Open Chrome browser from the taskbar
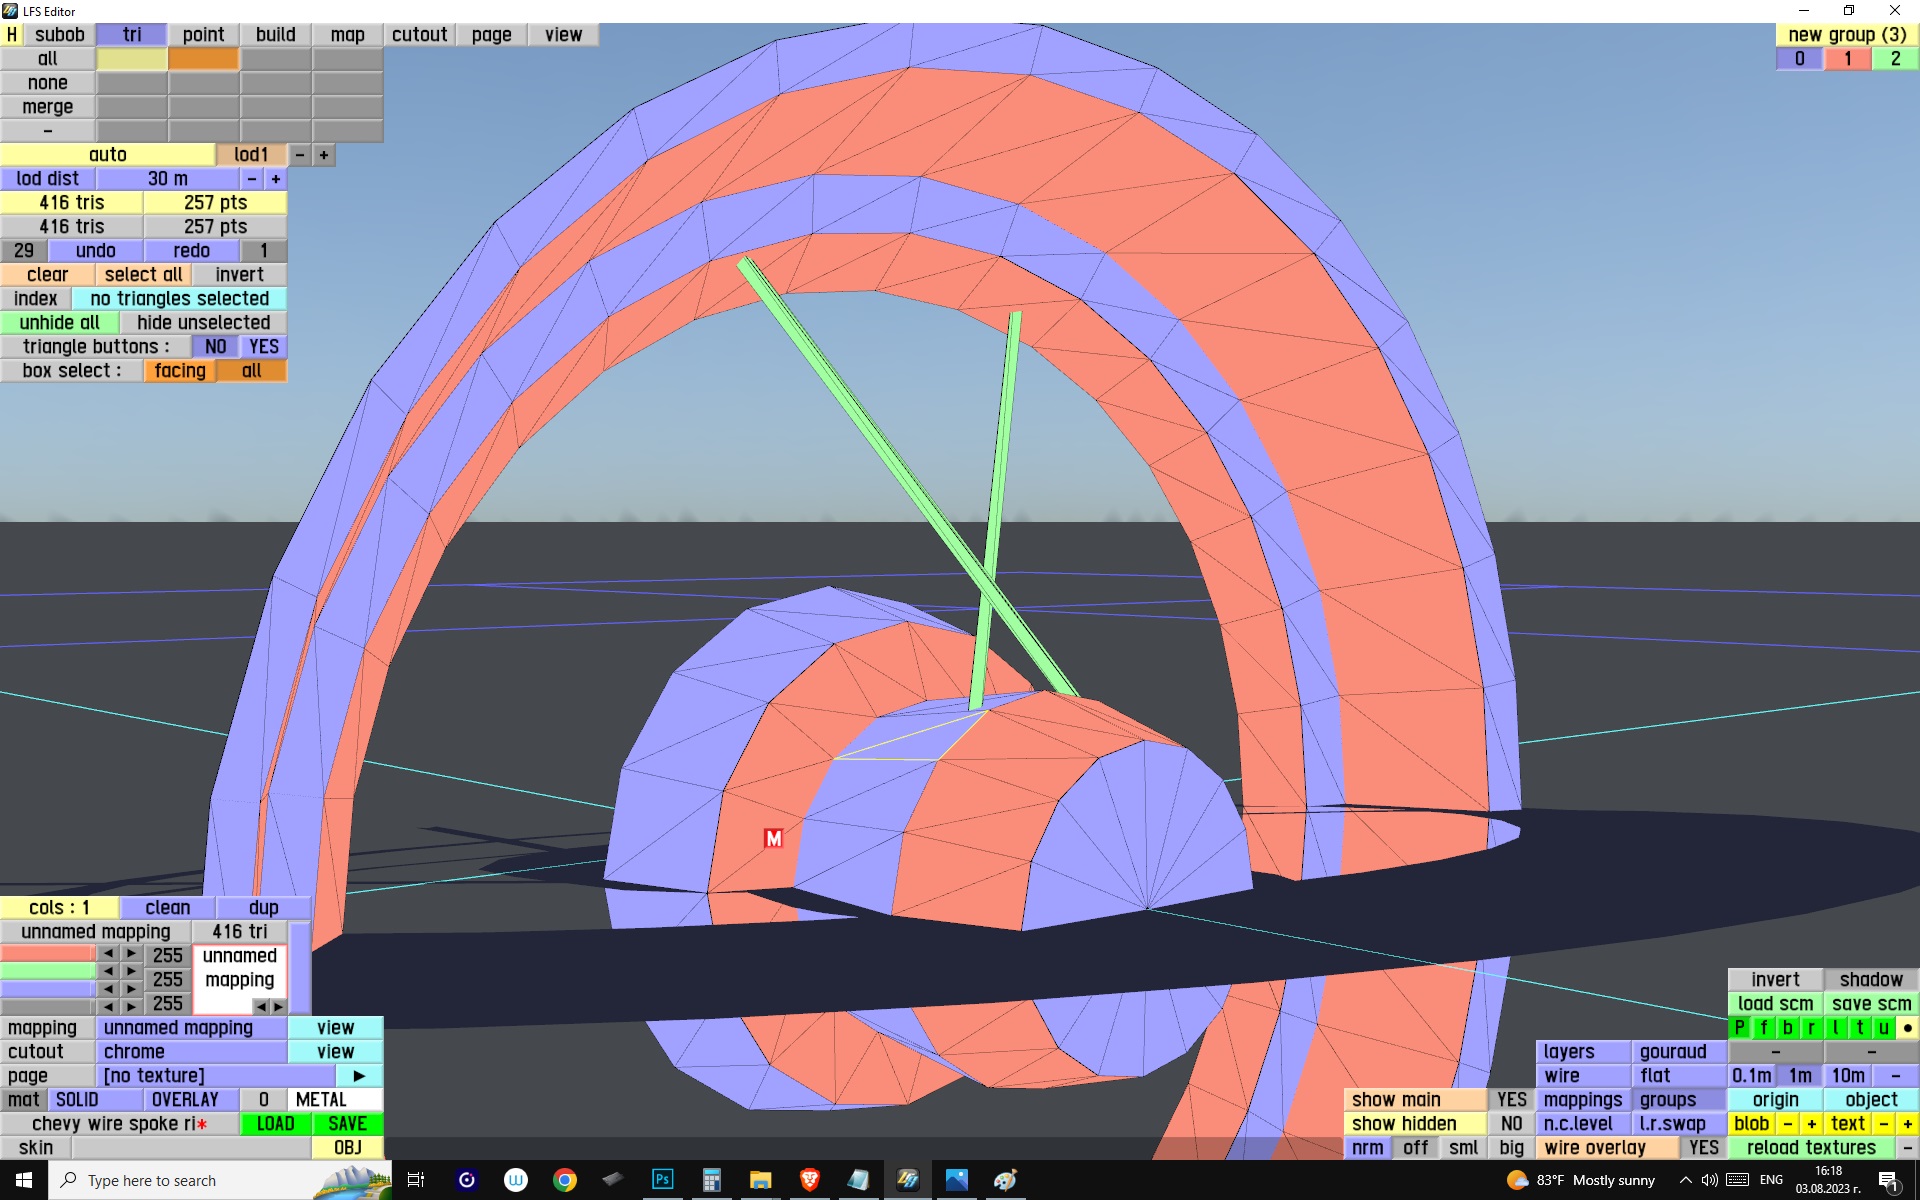Screen dimensions: 1920x1200 point(565,1180)
